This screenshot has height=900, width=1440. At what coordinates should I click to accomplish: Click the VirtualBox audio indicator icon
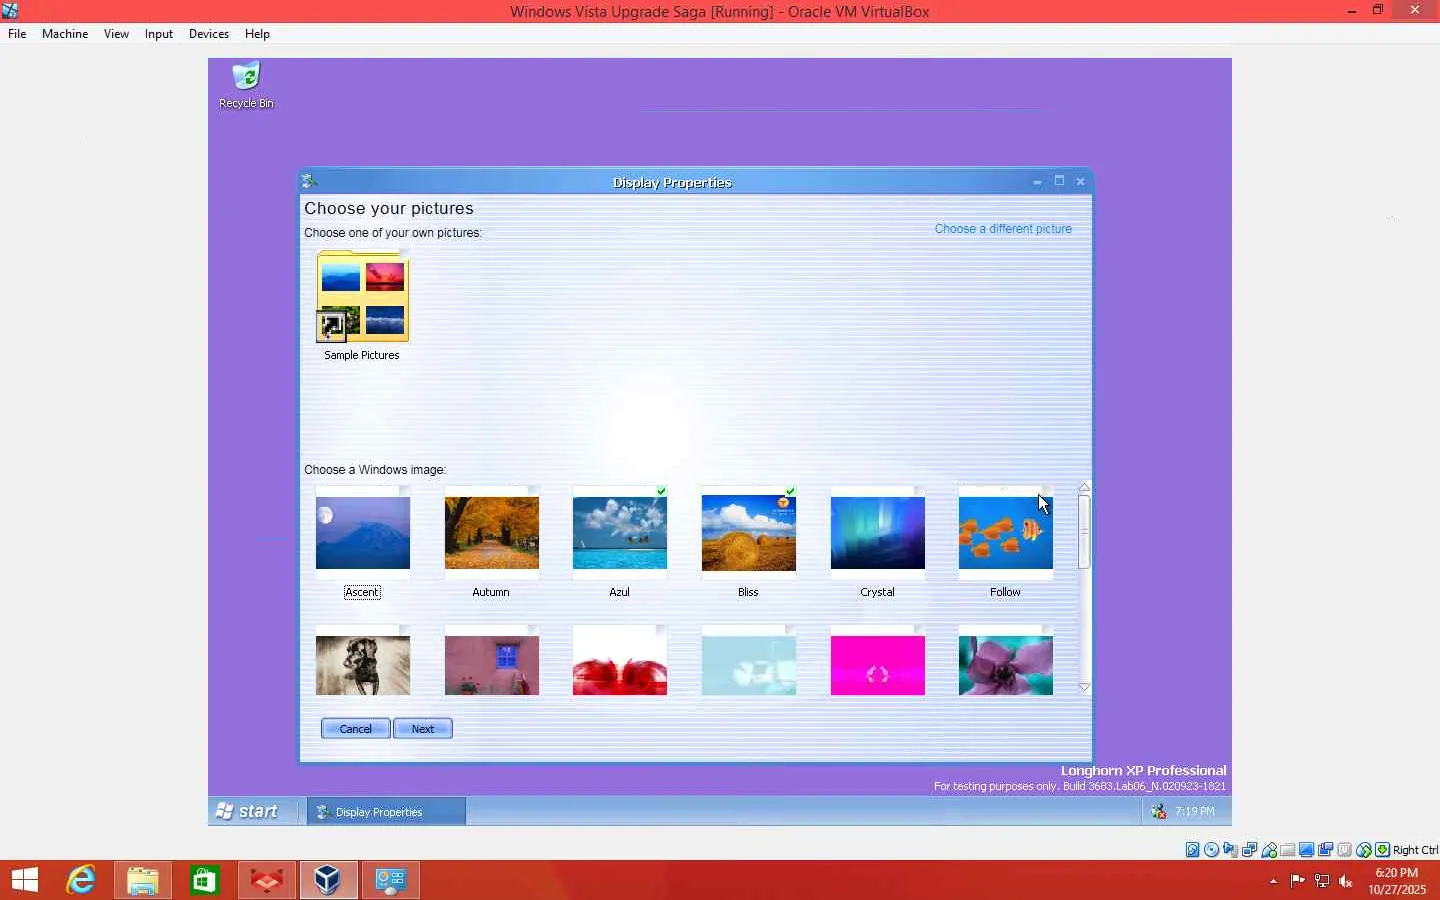pos(1230,850)
